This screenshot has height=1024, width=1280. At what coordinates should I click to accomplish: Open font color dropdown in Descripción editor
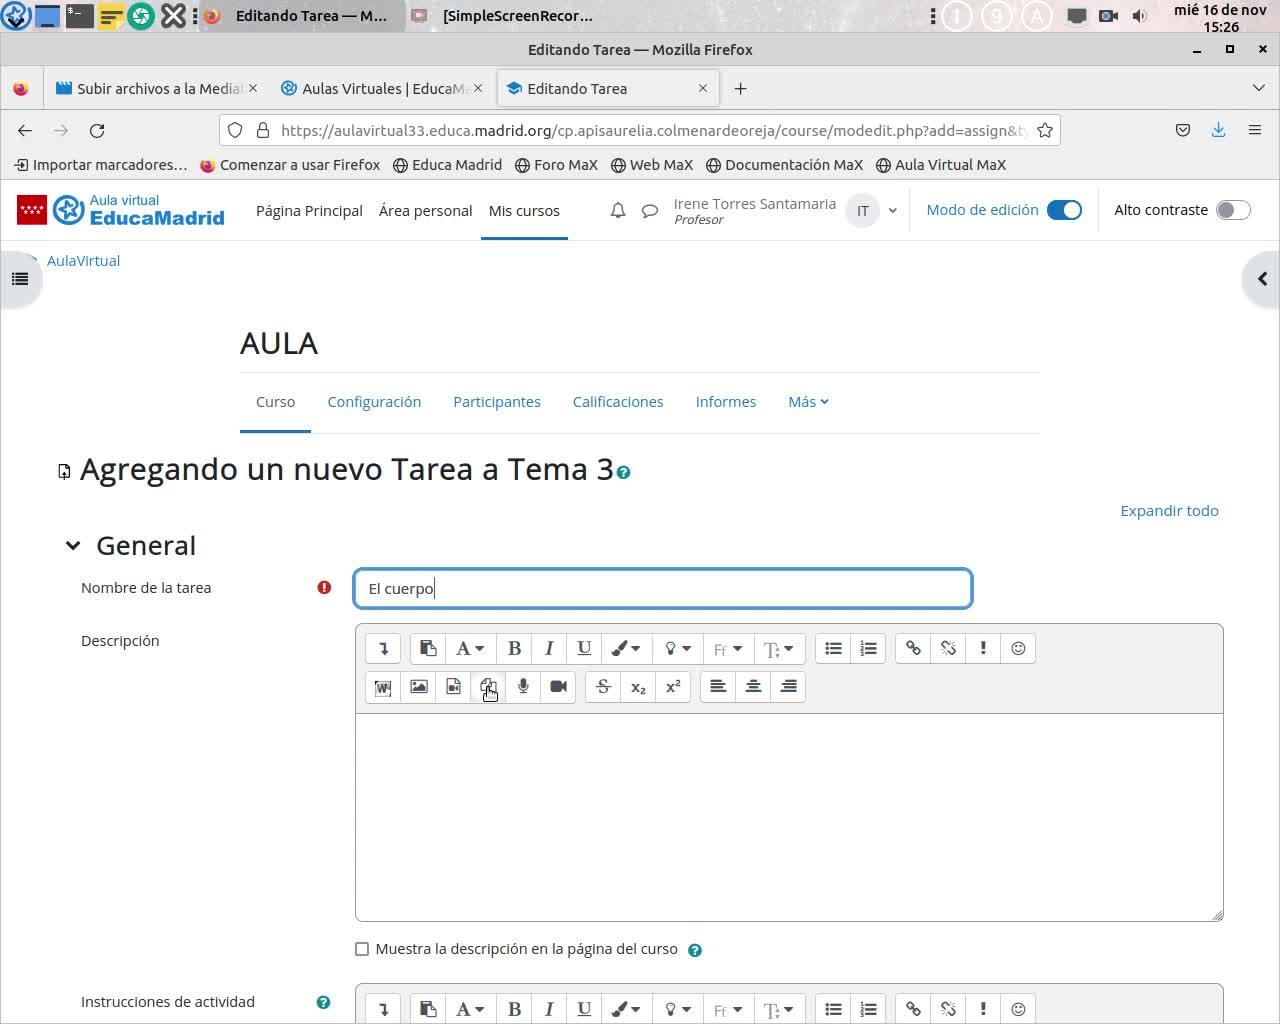(626, 648)
